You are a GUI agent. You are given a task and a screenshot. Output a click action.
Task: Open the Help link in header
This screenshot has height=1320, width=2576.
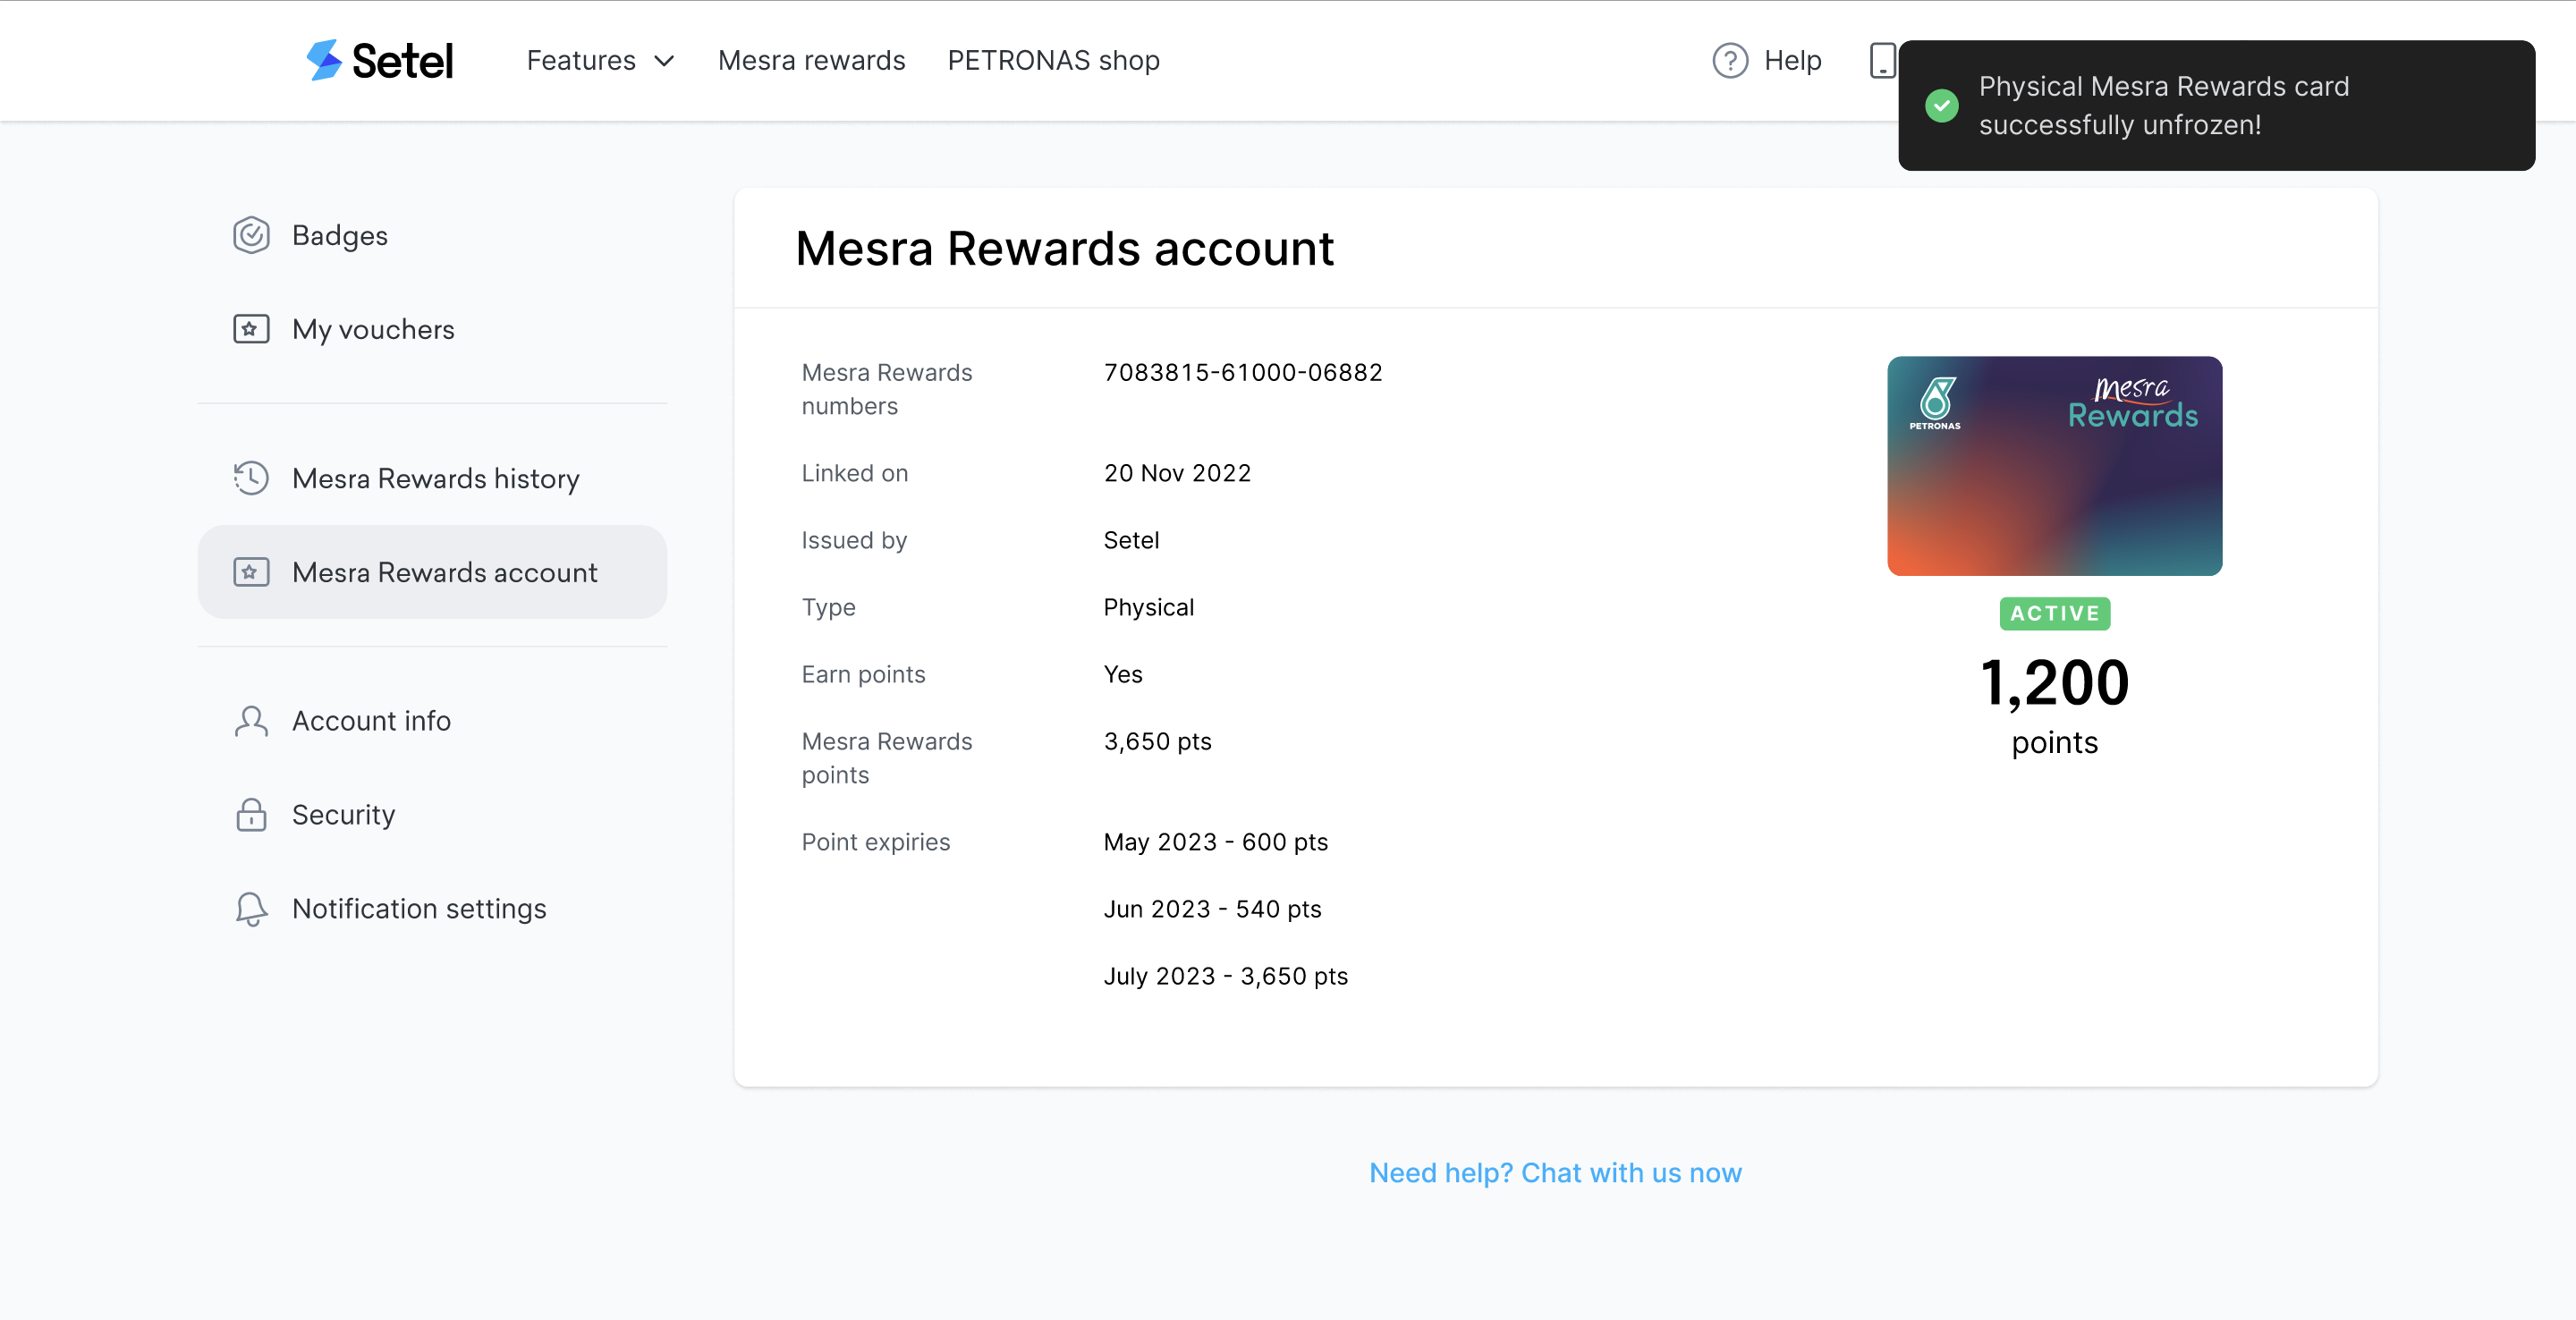pyautogui.click(x=1766, y=60)
